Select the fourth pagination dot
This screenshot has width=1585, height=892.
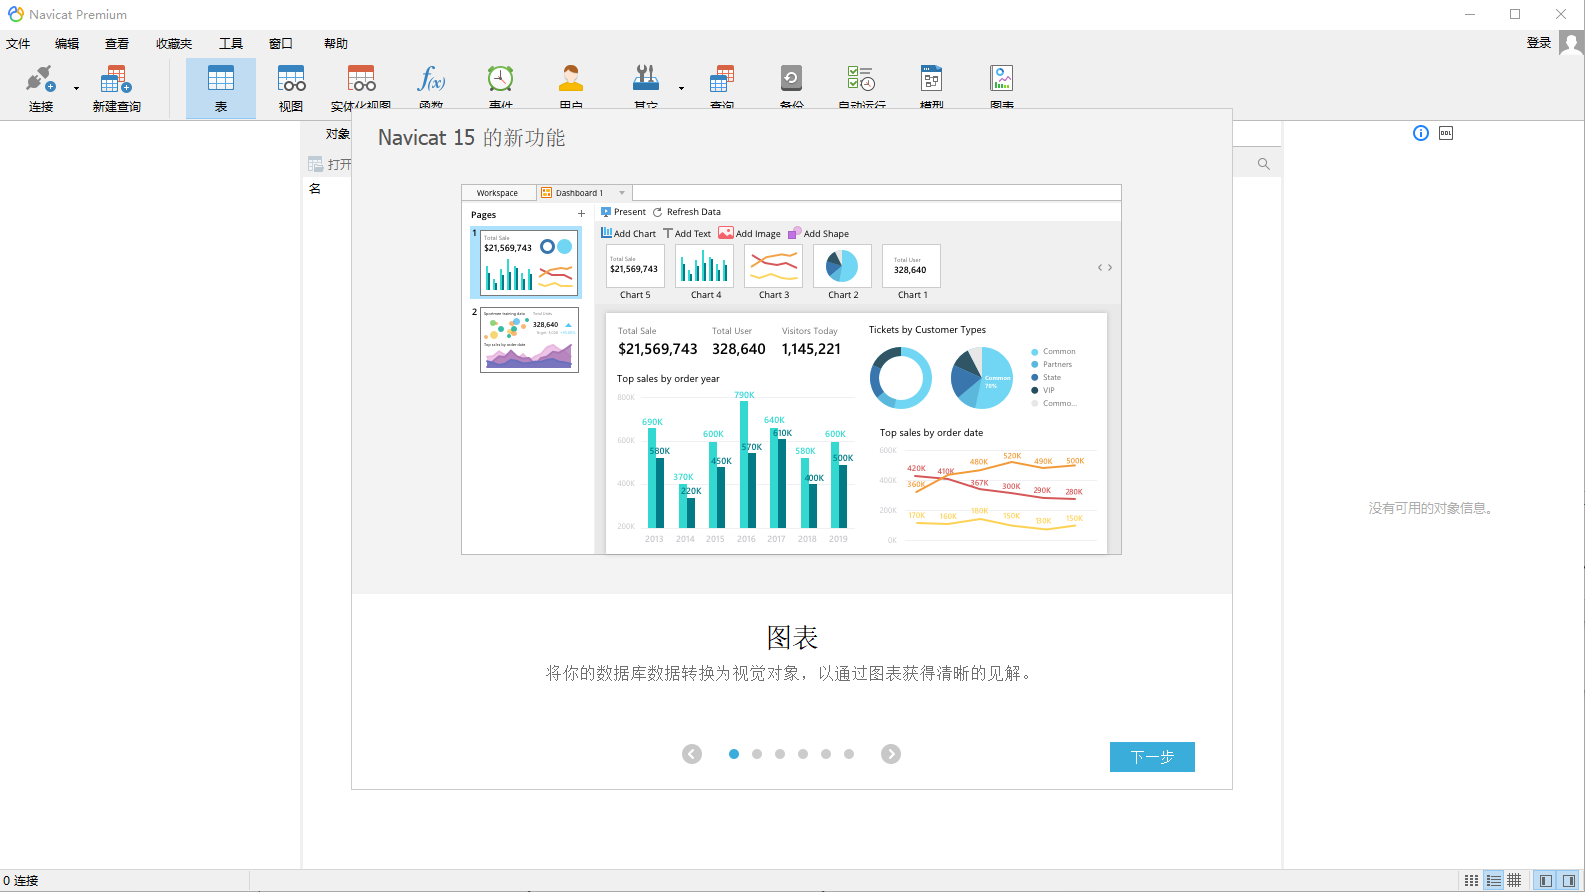point(803,754)
